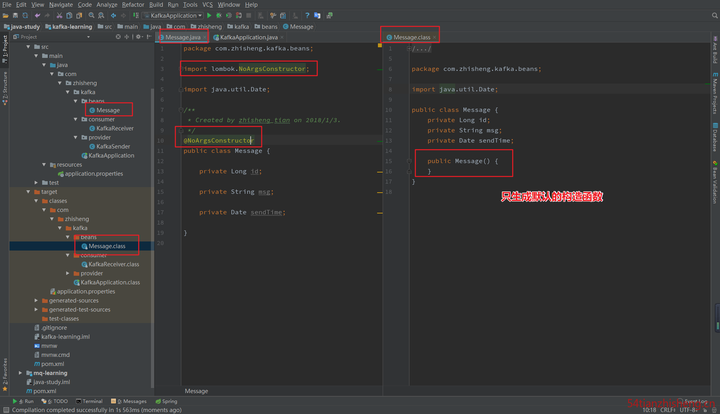Click the Undo toolbar icon
The height and width of the screenshot is (414, 720).
(x=38, y=16)
